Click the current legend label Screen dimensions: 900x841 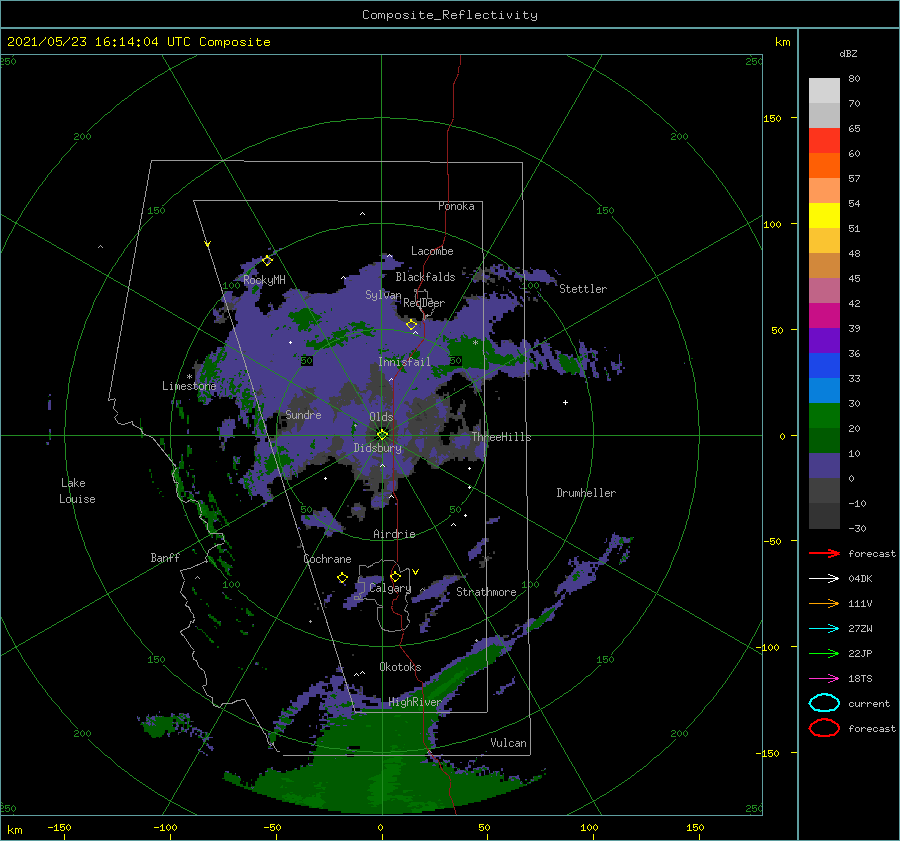868,703
